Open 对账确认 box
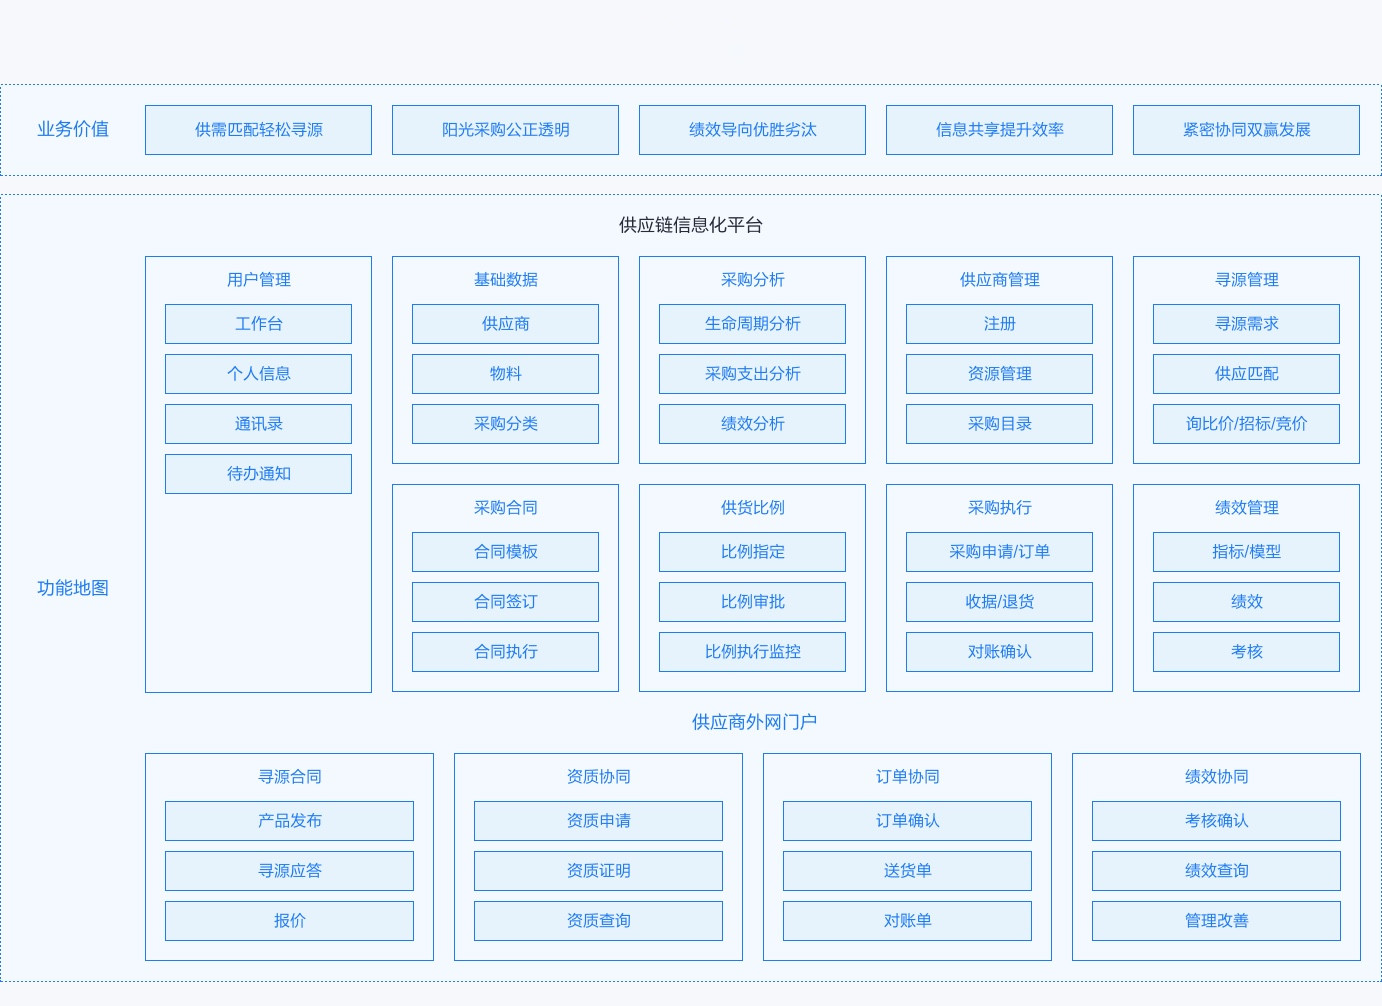Screen dimensions: 1382x1006 (999, 652)
